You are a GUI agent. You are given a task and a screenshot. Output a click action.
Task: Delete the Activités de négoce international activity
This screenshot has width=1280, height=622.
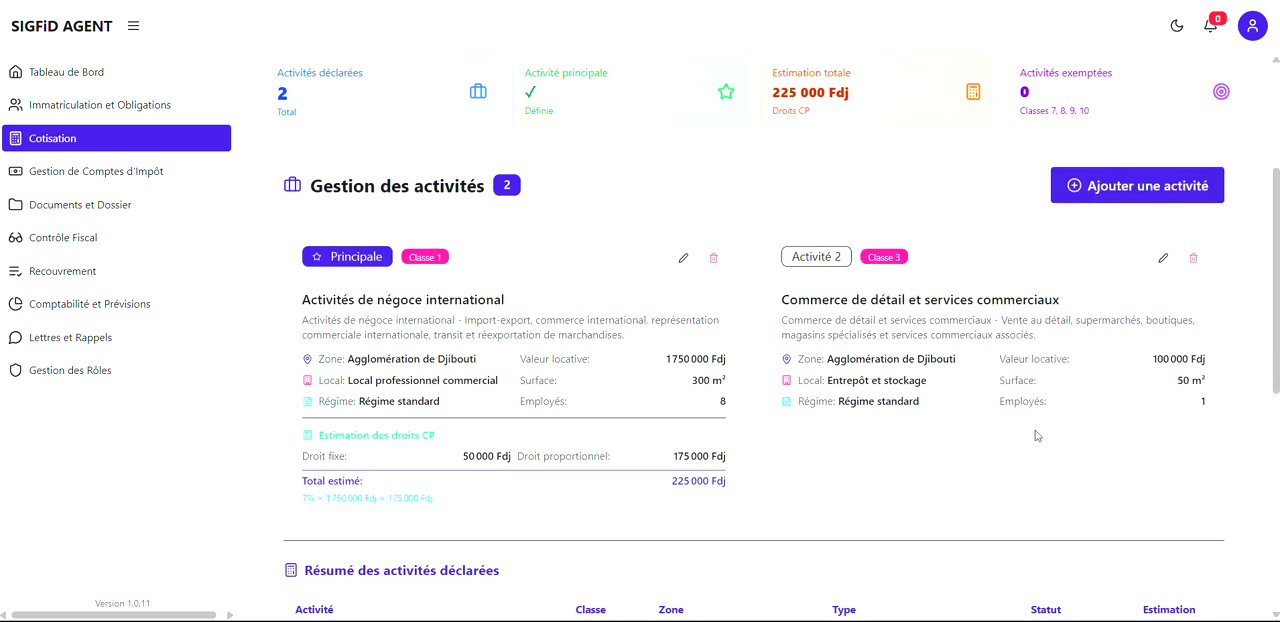click(x=713, y=258)
